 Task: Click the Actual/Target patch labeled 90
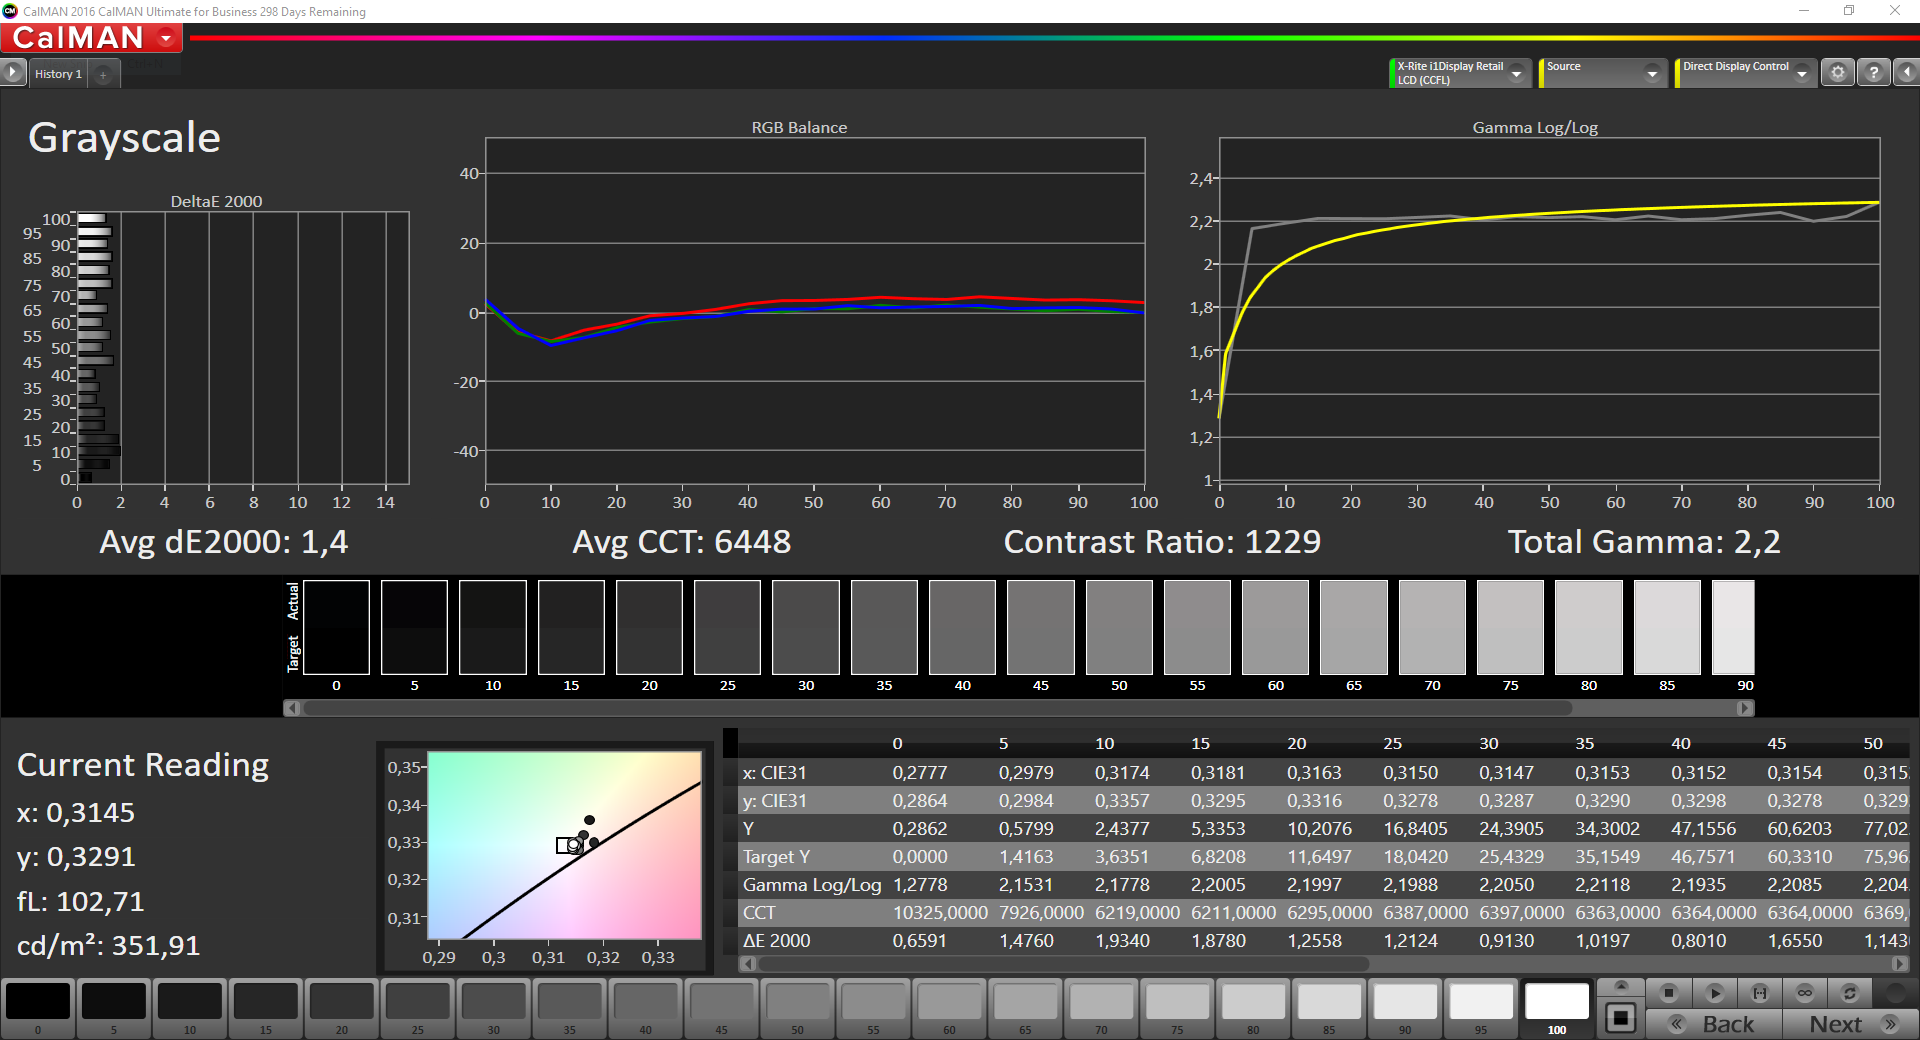click(x=1734, y=627)
